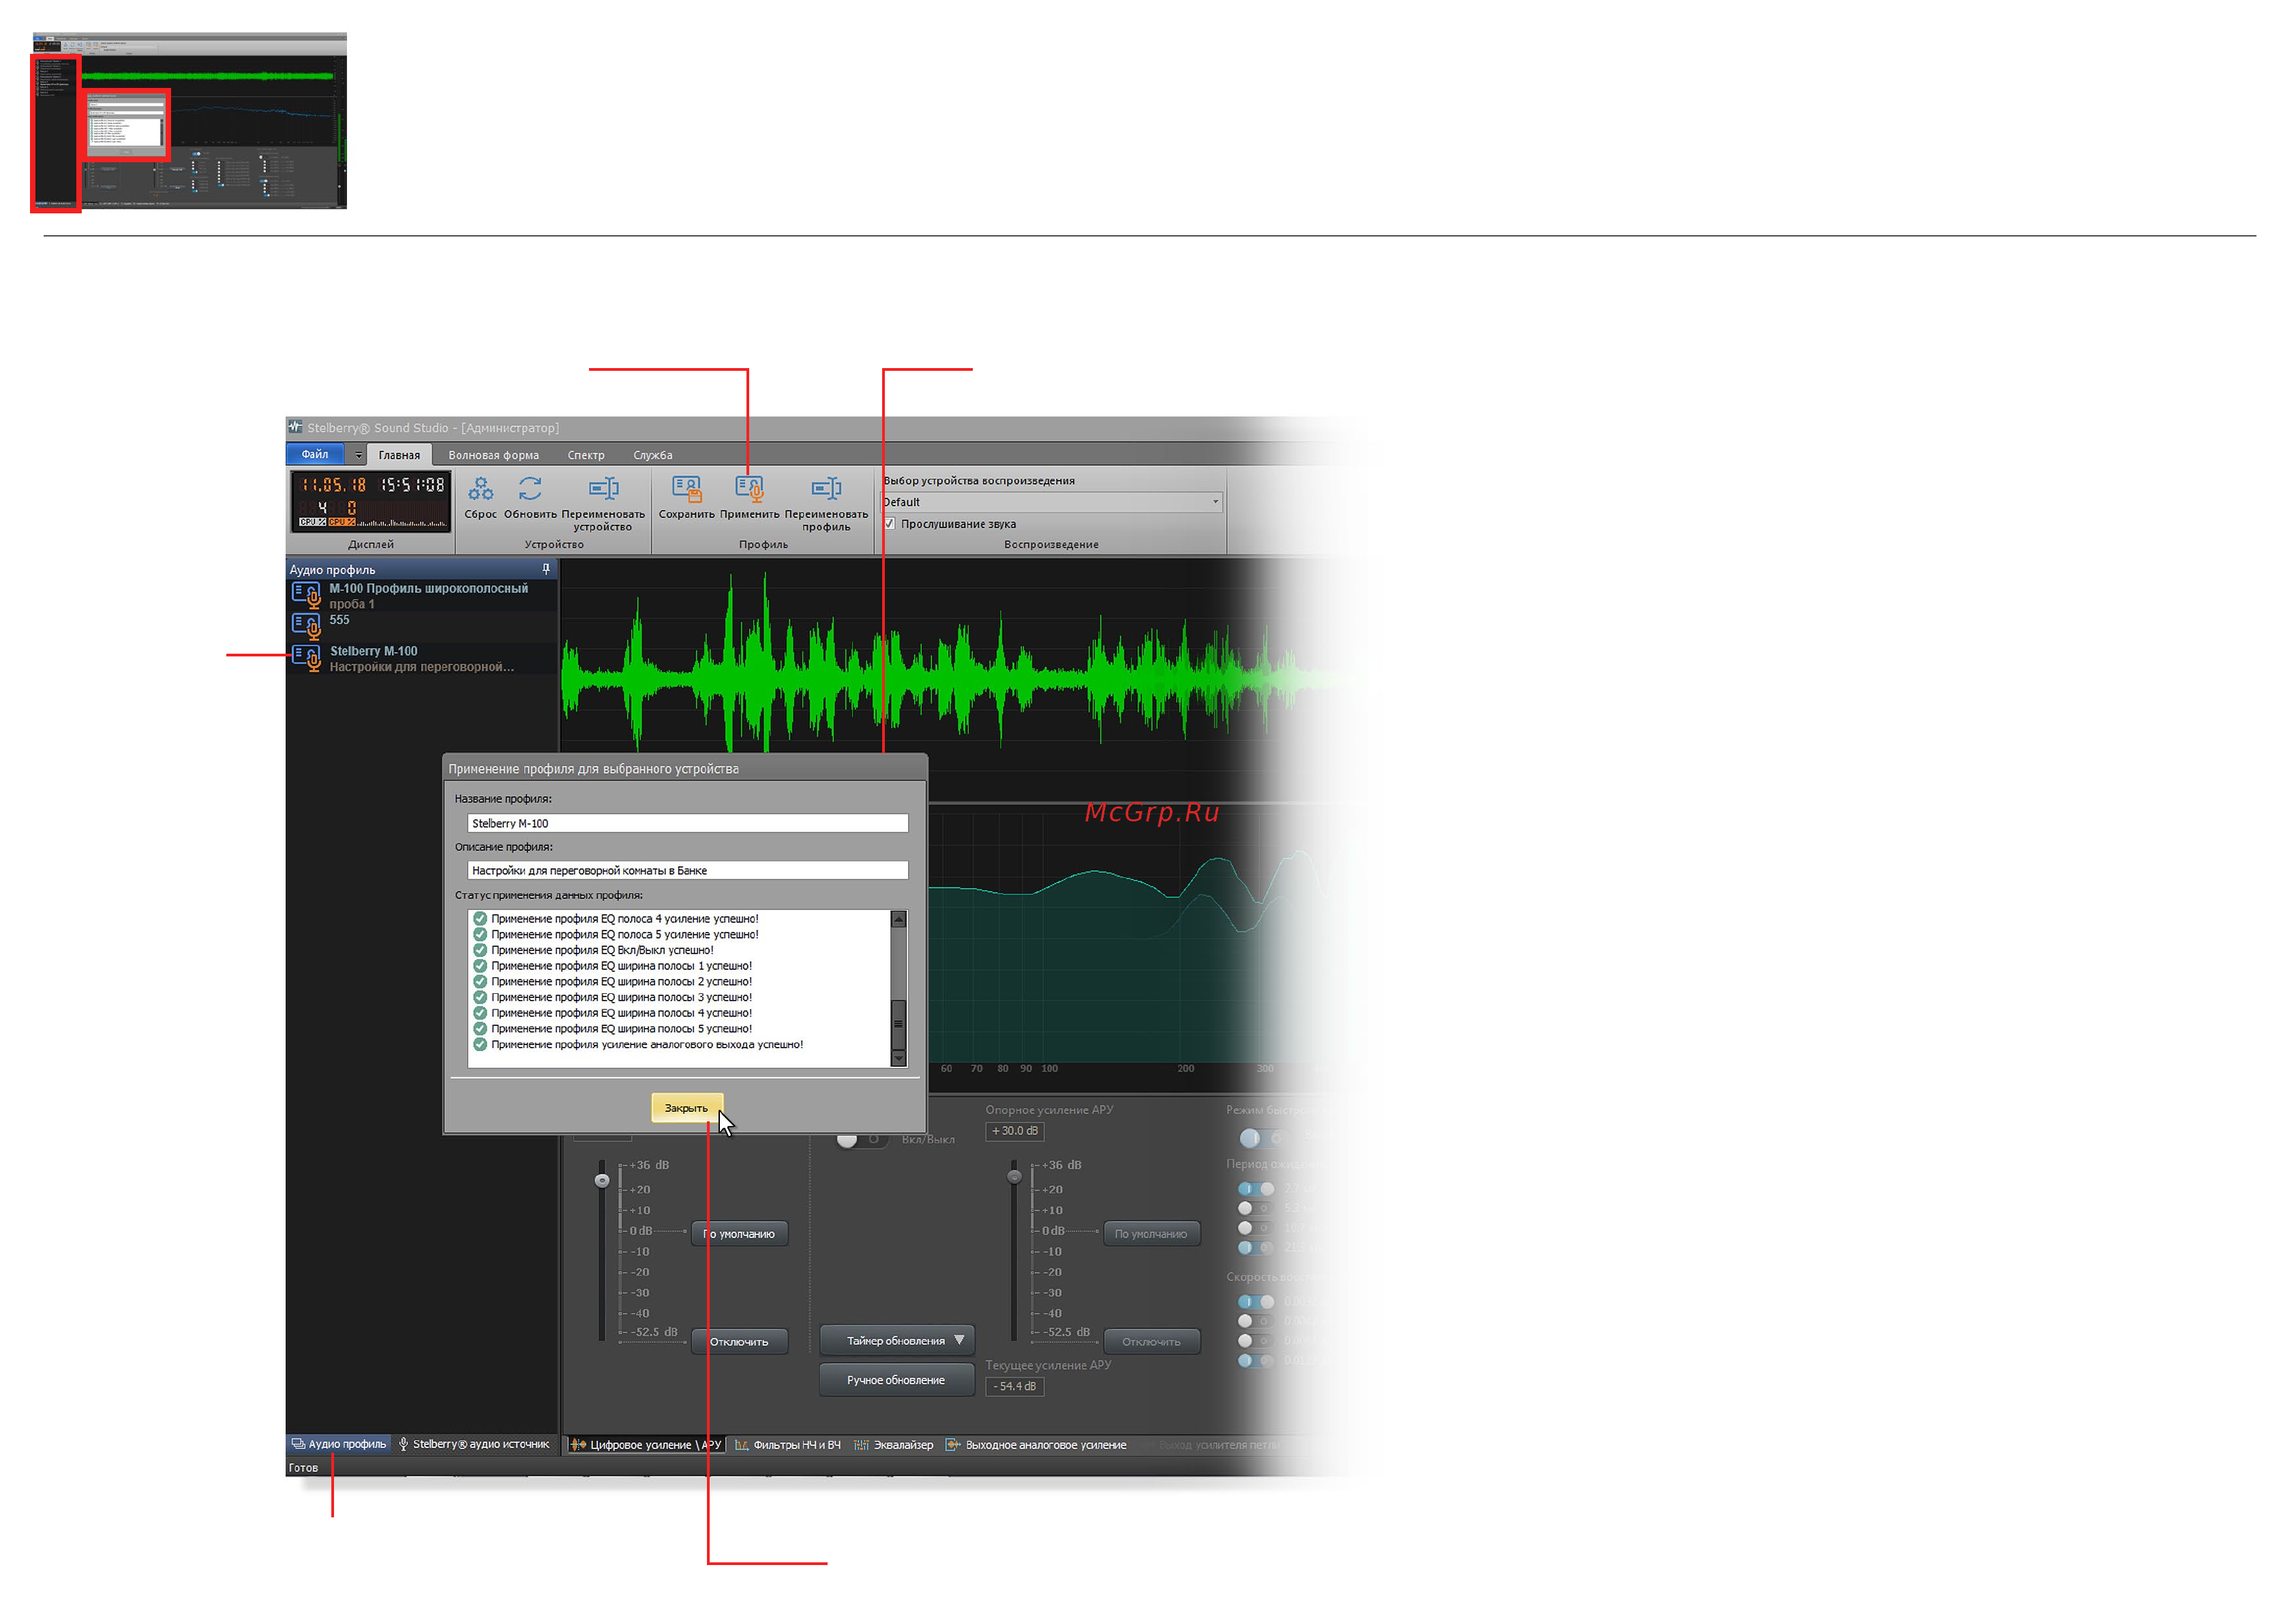Click the icon beside М-100 Профиль широкополосный
The height and width of the screenshot is (1623, 2296).
306,596
